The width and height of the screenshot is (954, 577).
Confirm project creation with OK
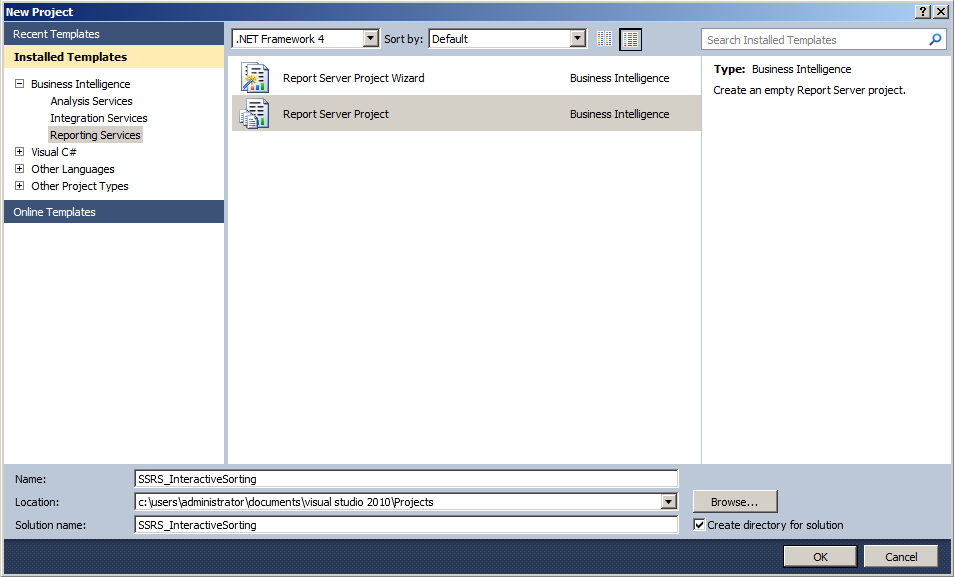click(x=820, y=556)
